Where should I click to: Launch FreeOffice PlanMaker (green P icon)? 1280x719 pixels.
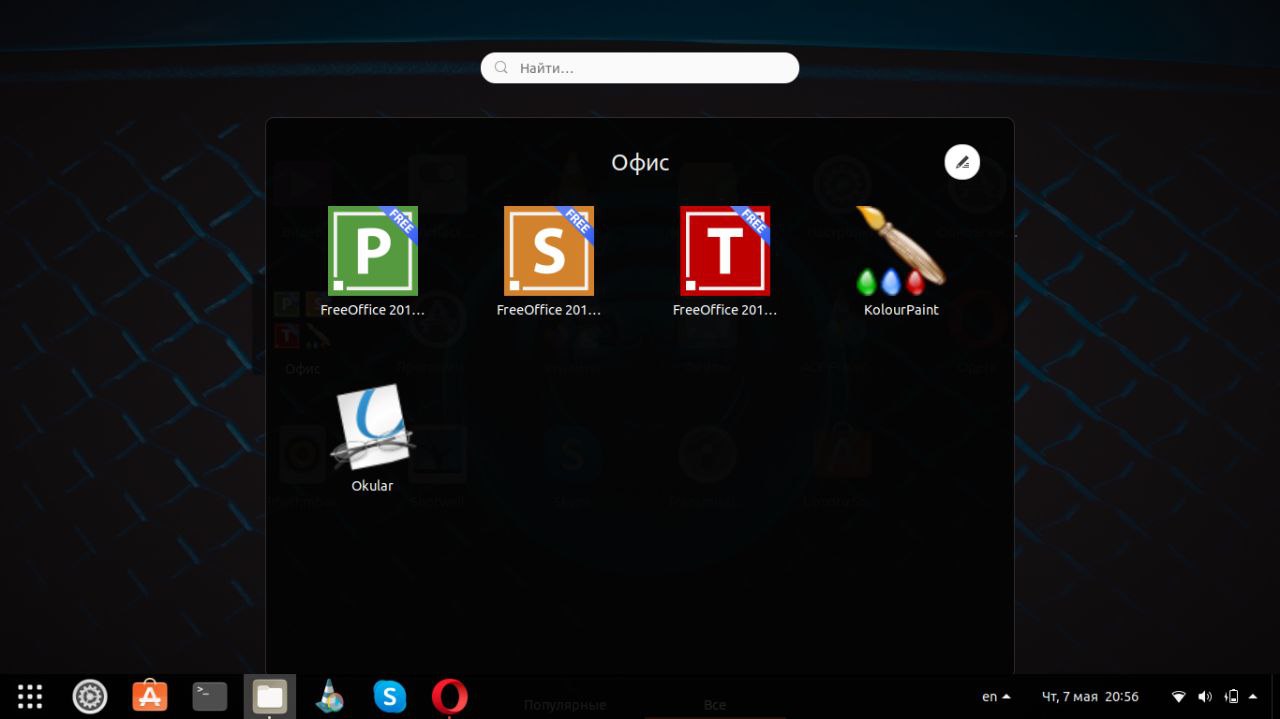coord(373,251)
